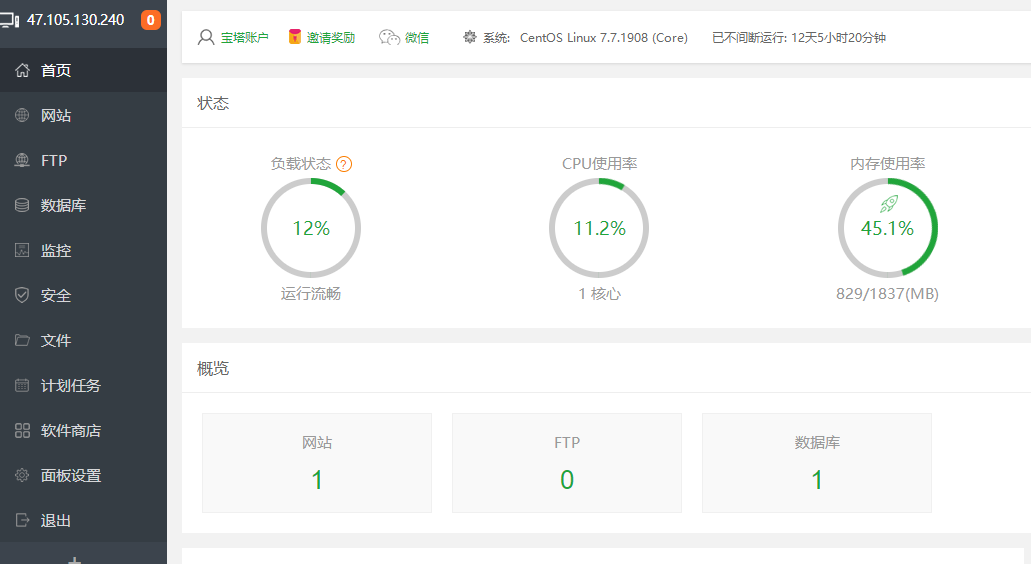Click the 829/1837(MB) memory value
This screenshot has height=564, width=1031.
pos(888,293)
